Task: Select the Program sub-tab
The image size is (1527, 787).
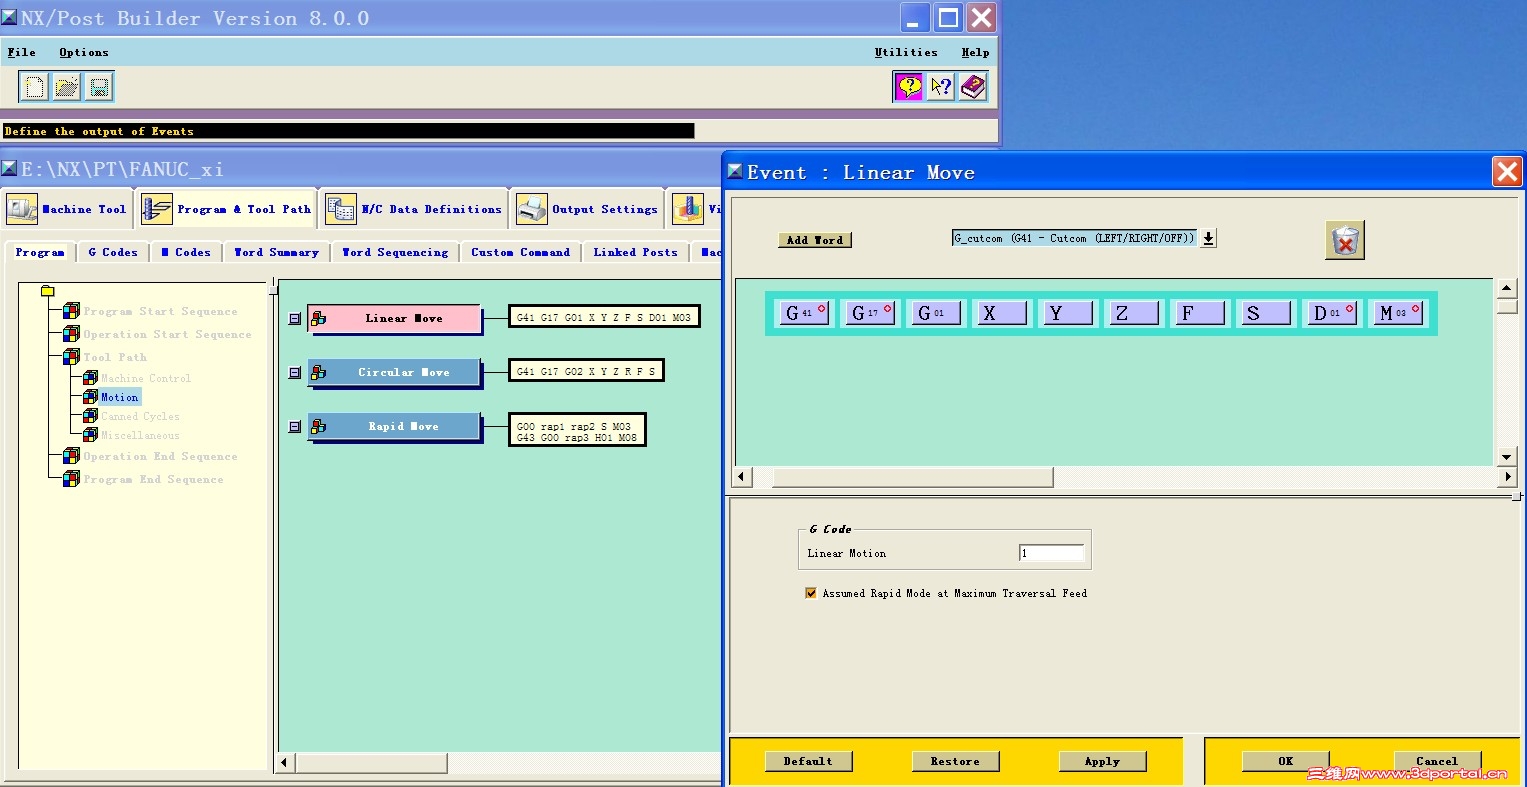Action: point(40,252)
